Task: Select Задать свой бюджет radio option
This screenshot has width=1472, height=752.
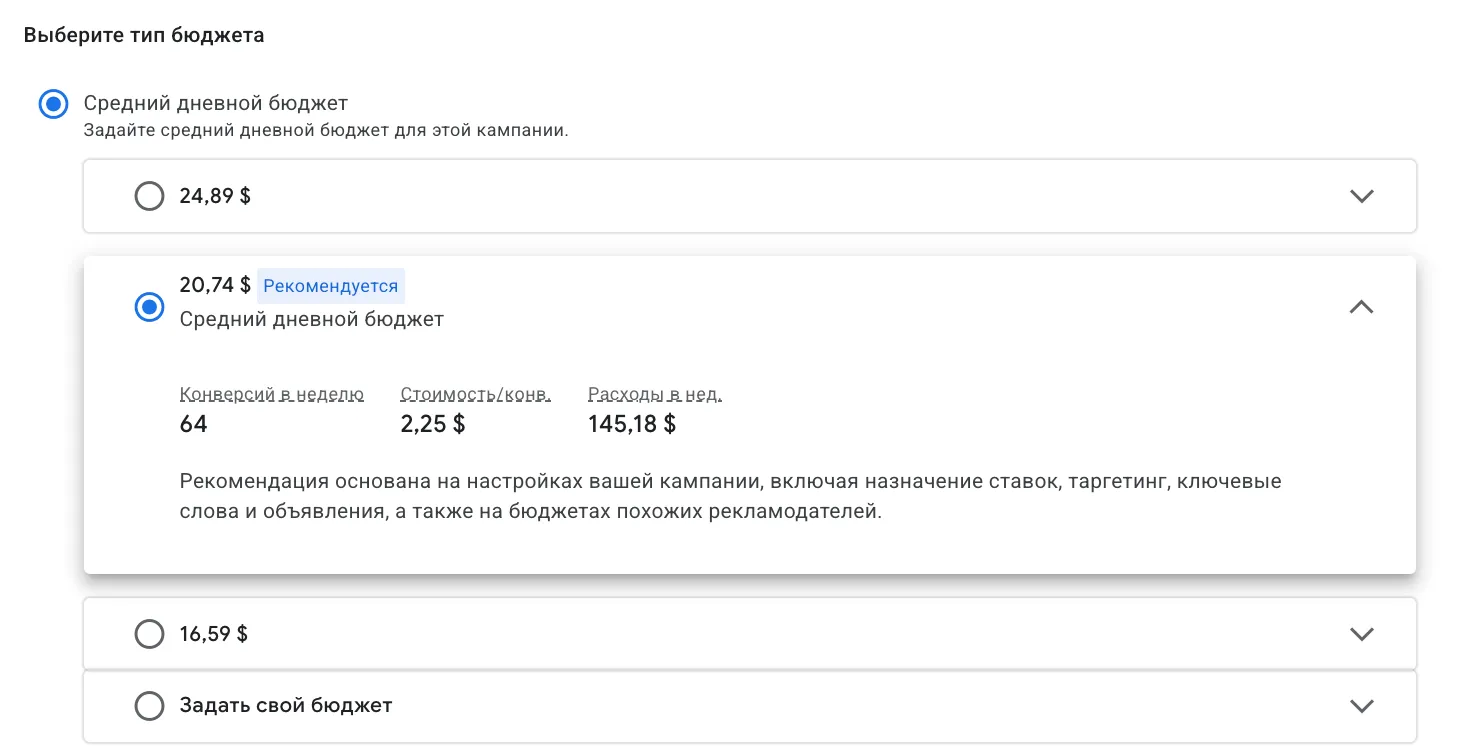Action: click(x=149, y=706)
